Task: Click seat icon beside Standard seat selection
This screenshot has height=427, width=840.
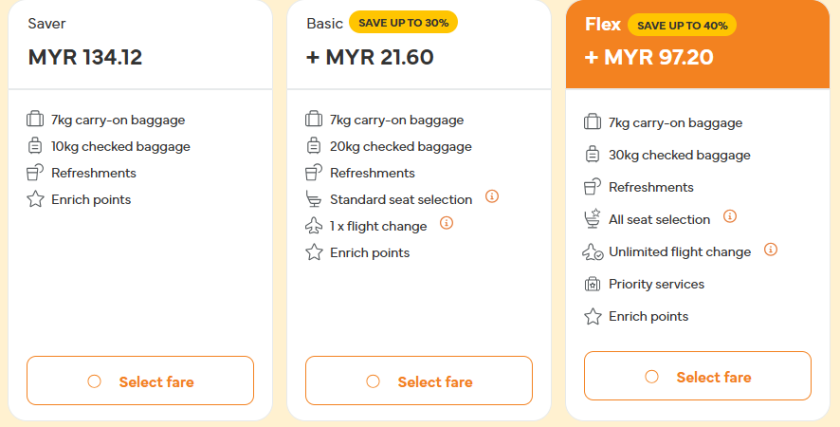Action: (314, 199)
